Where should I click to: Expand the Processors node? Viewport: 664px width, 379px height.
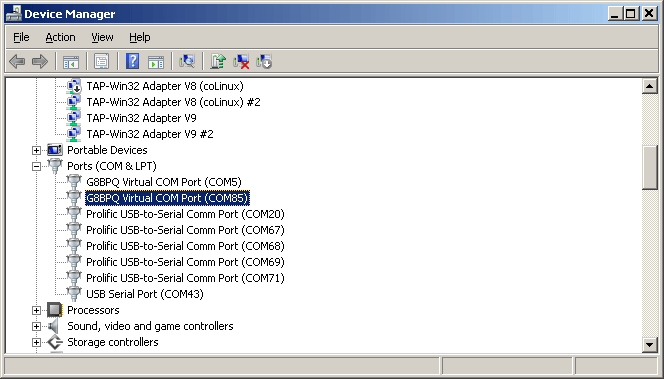[x=36, y=310]
